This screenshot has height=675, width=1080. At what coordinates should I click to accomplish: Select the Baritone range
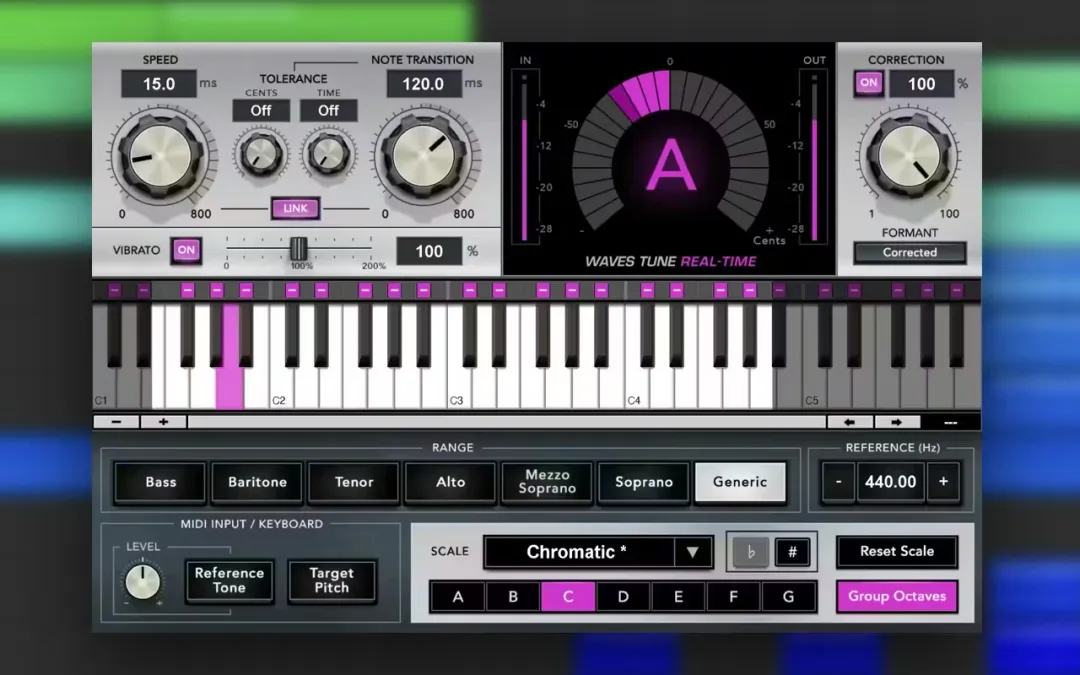[x=257, y=482]
